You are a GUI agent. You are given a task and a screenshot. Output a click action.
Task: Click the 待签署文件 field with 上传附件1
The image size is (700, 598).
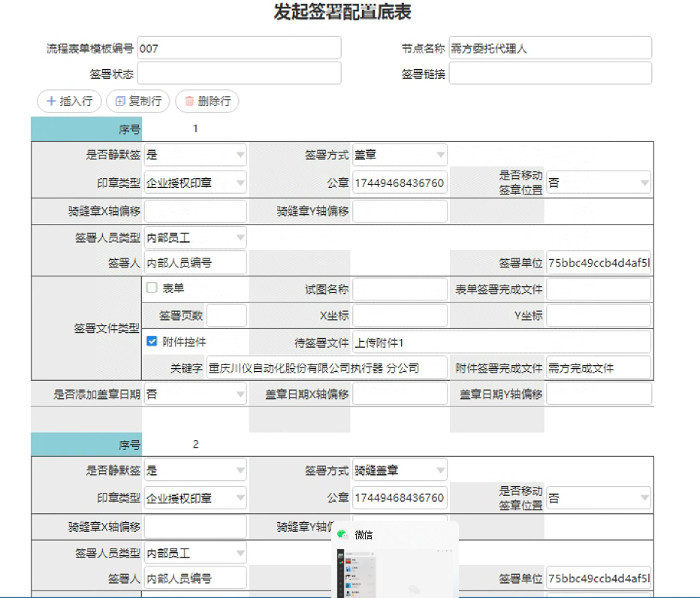399,342
